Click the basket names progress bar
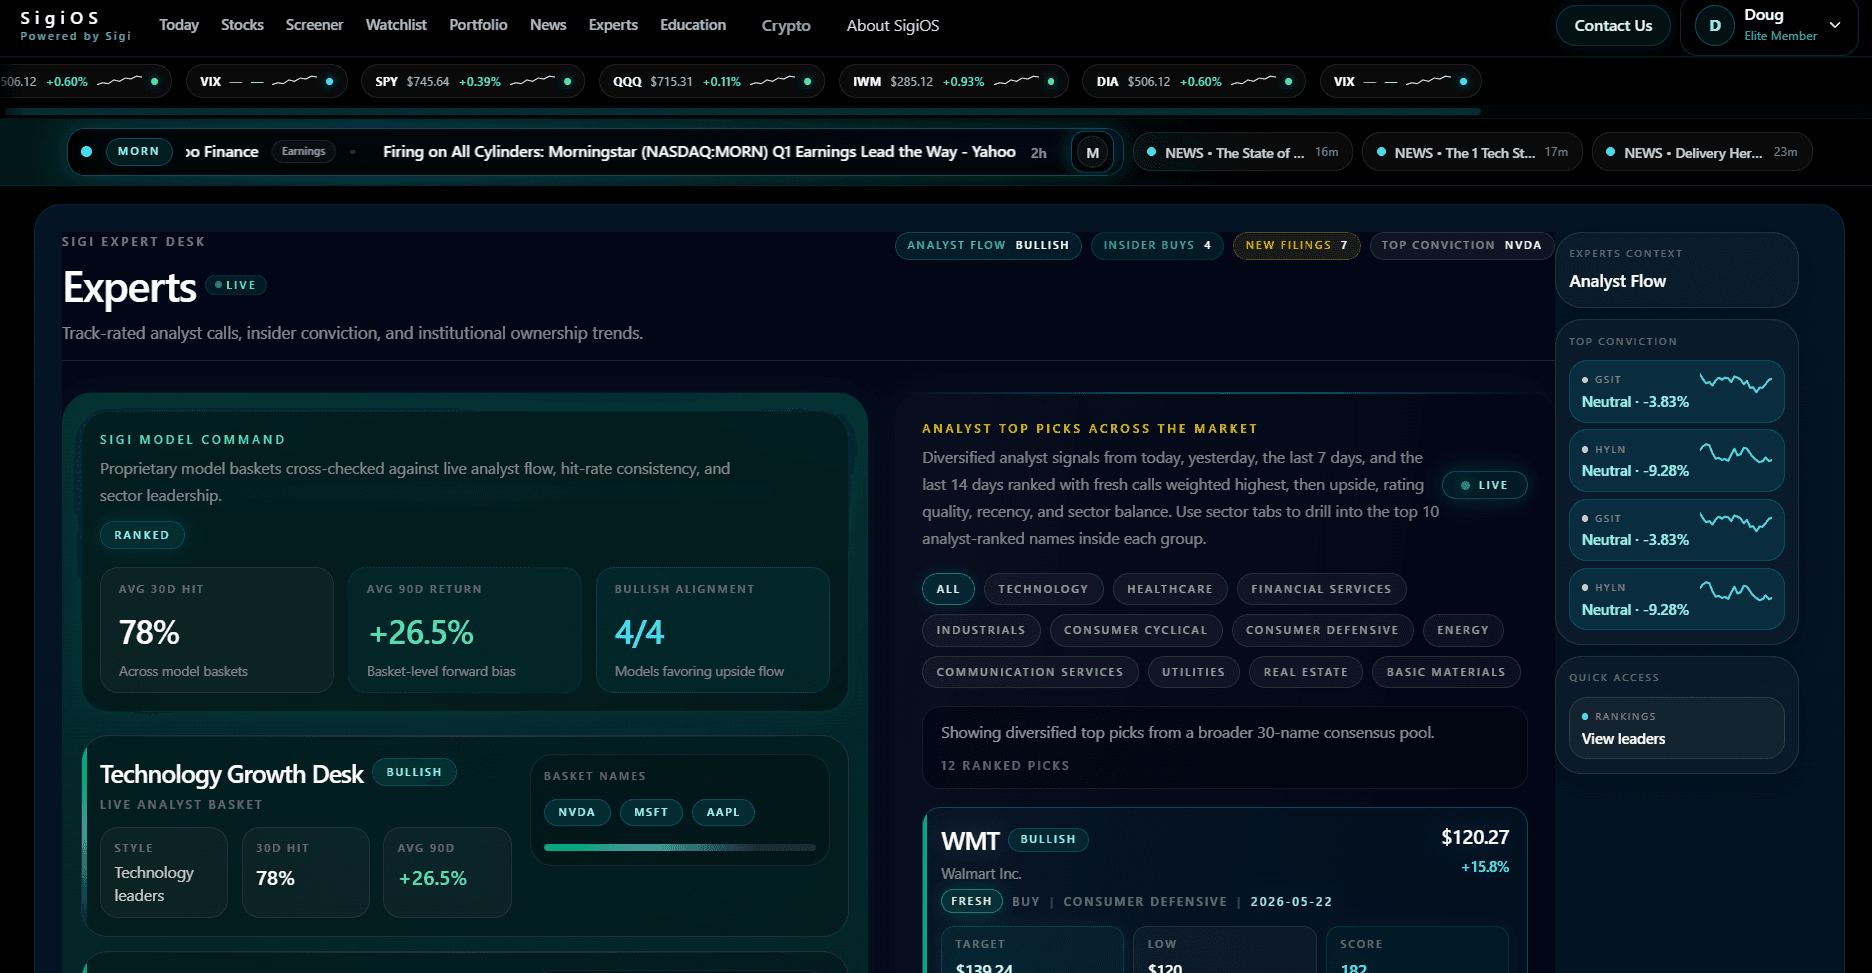1872x973 pixels. tap(680, 847)
